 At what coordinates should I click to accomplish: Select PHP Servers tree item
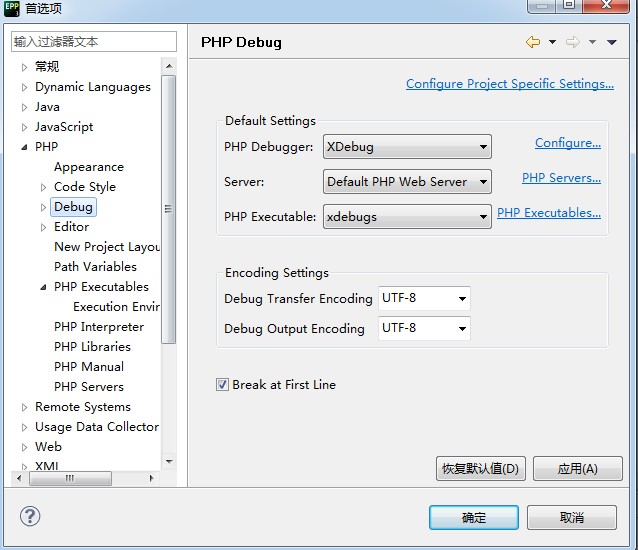pos(89,386)
